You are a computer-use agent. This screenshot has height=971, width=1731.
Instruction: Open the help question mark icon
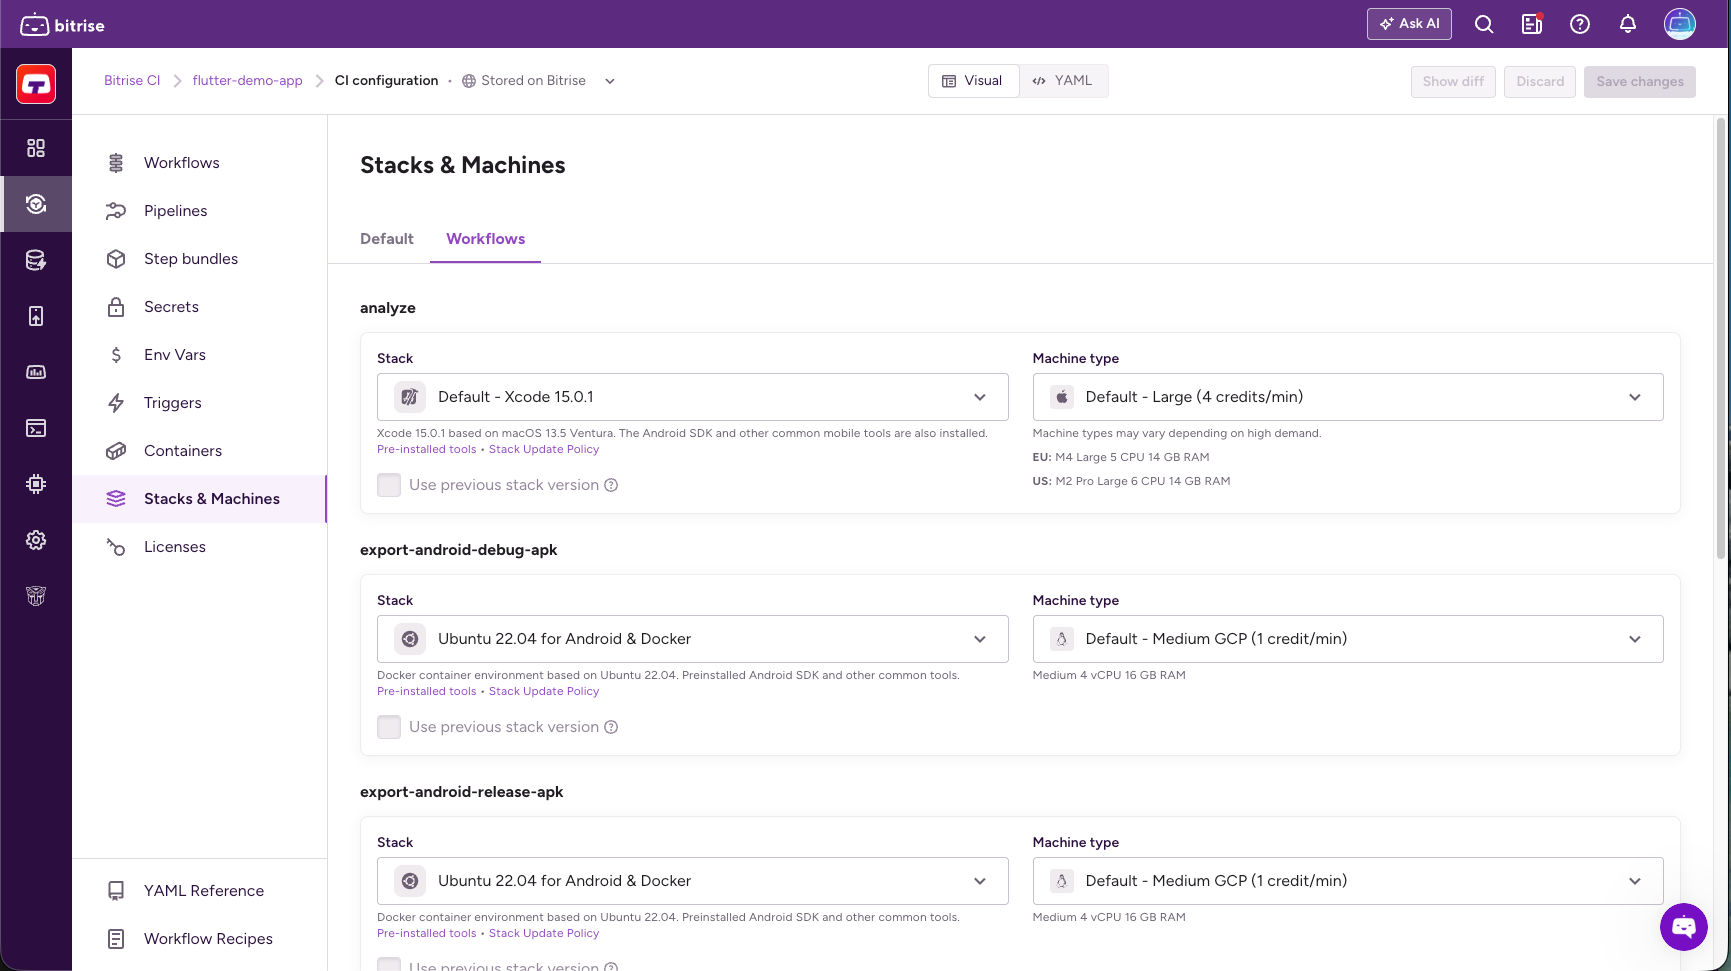1580,24
